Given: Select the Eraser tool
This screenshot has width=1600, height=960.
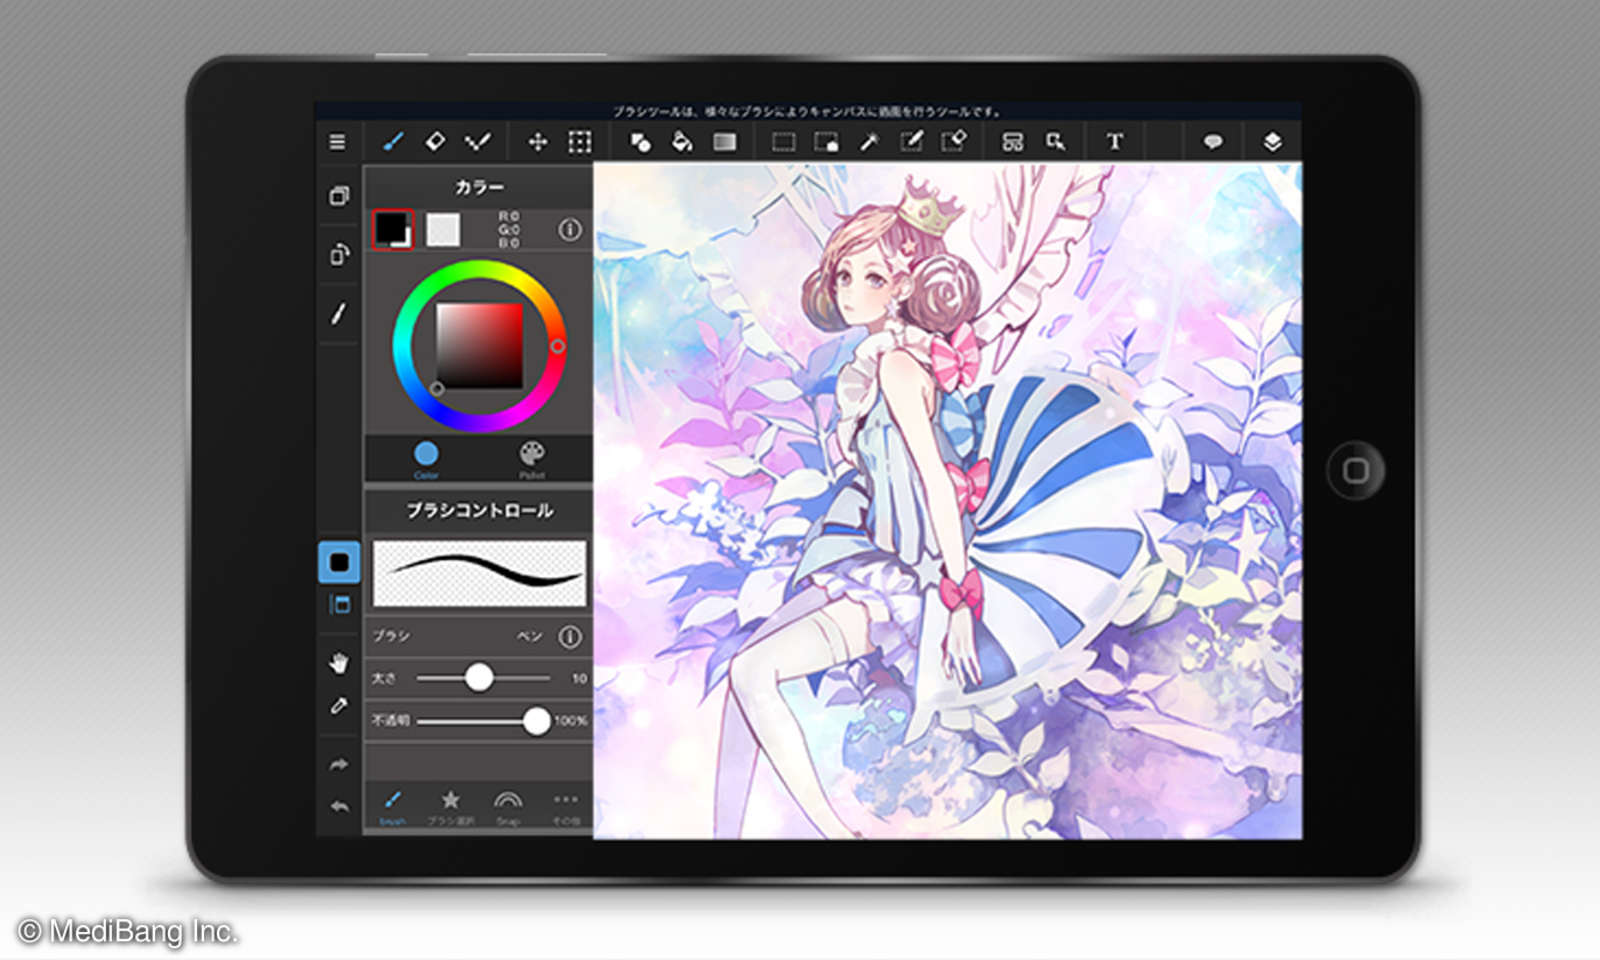Looking at the screenshot, I should click(435, 142).
